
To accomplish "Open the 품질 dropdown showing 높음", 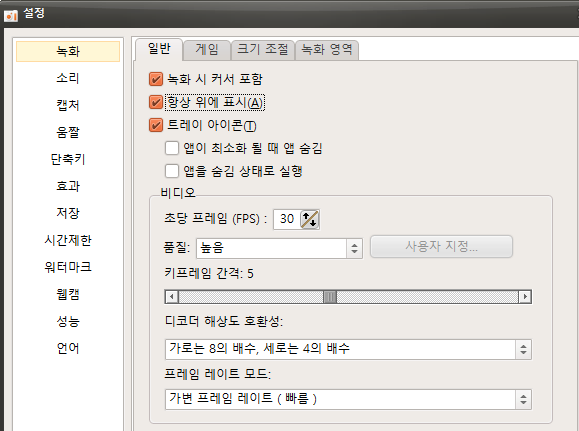I will coord(280,248).
